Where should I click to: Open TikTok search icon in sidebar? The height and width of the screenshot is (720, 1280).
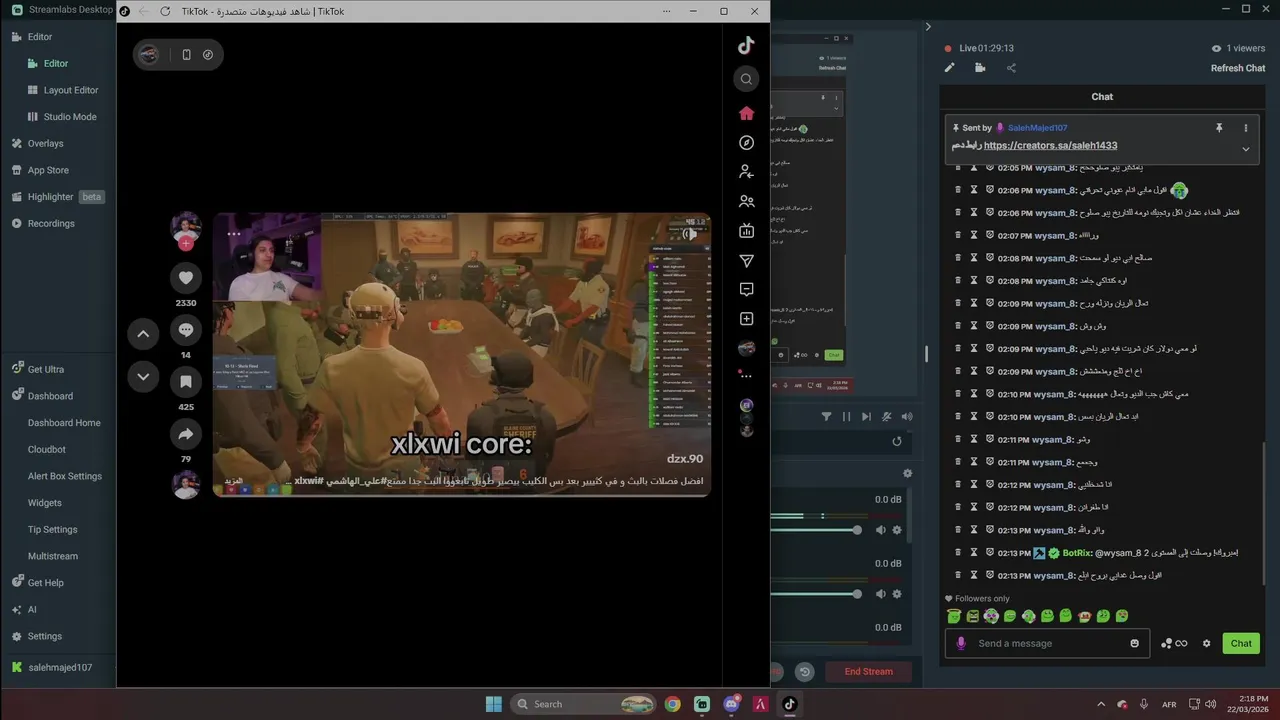coord(746,79)
